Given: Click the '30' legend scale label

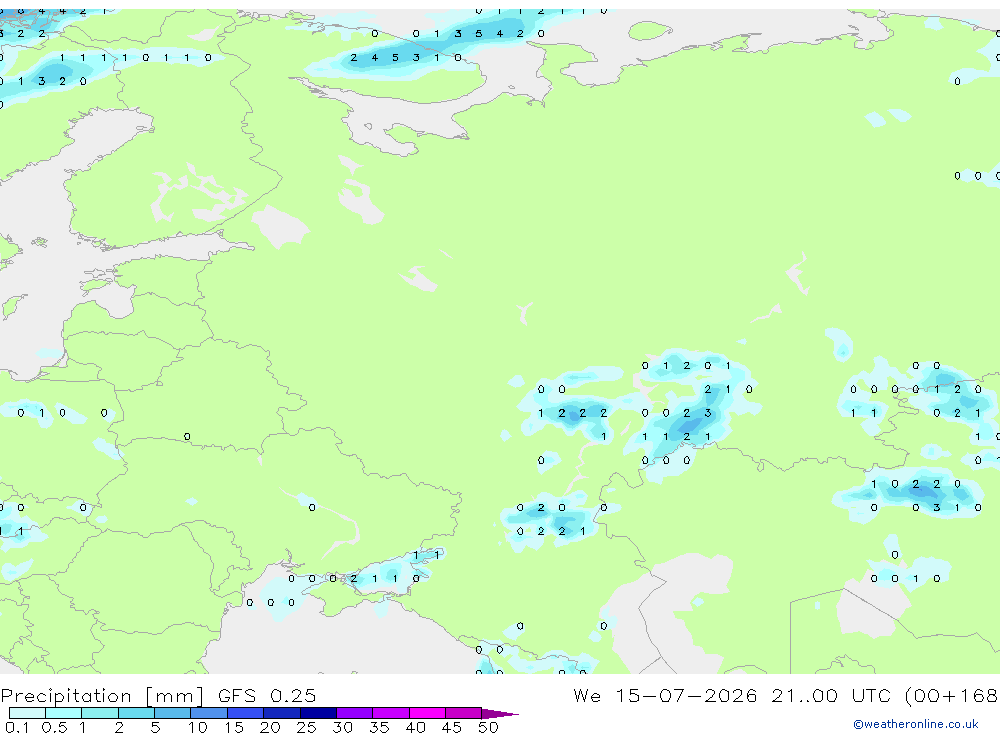Looking at the screenshot, I should 343,727.
